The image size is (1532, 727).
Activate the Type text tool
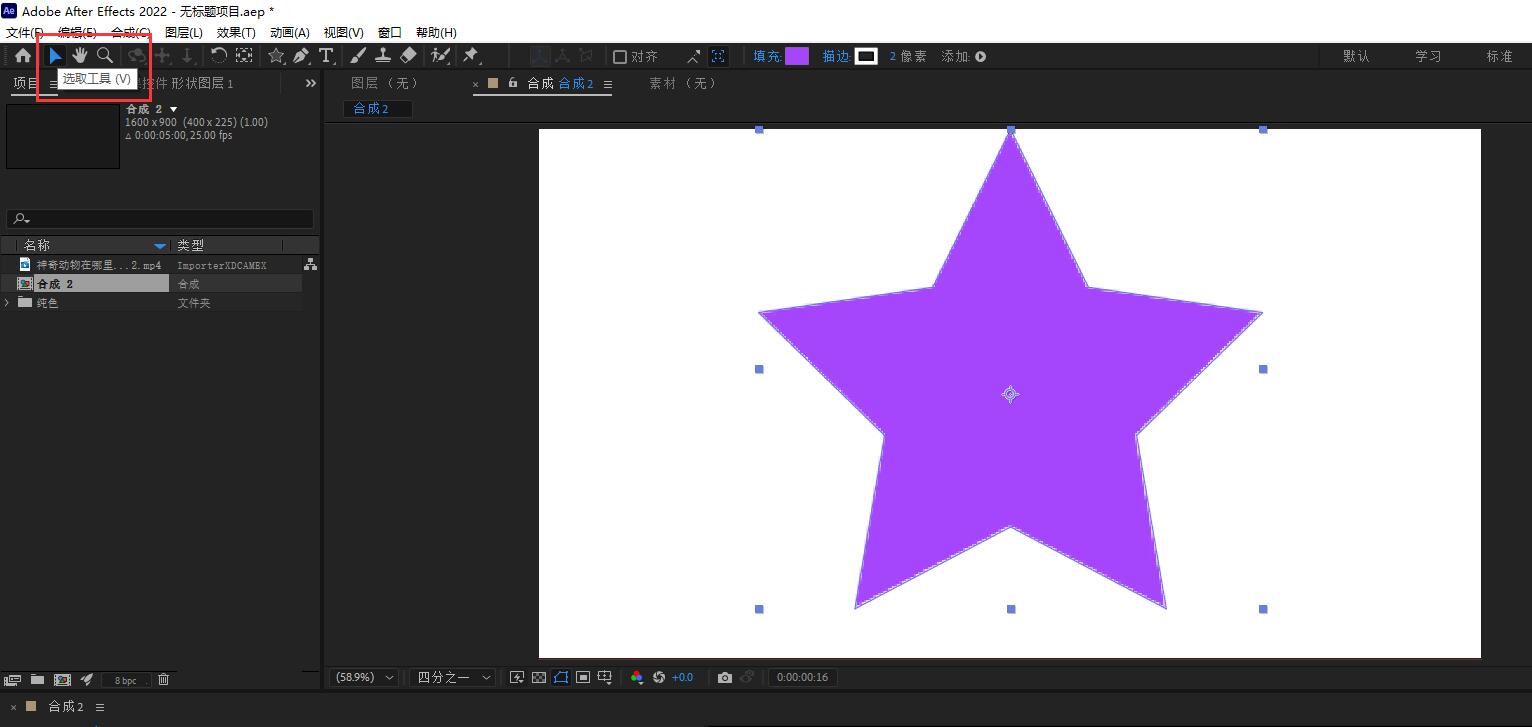(x=326, y=56)
